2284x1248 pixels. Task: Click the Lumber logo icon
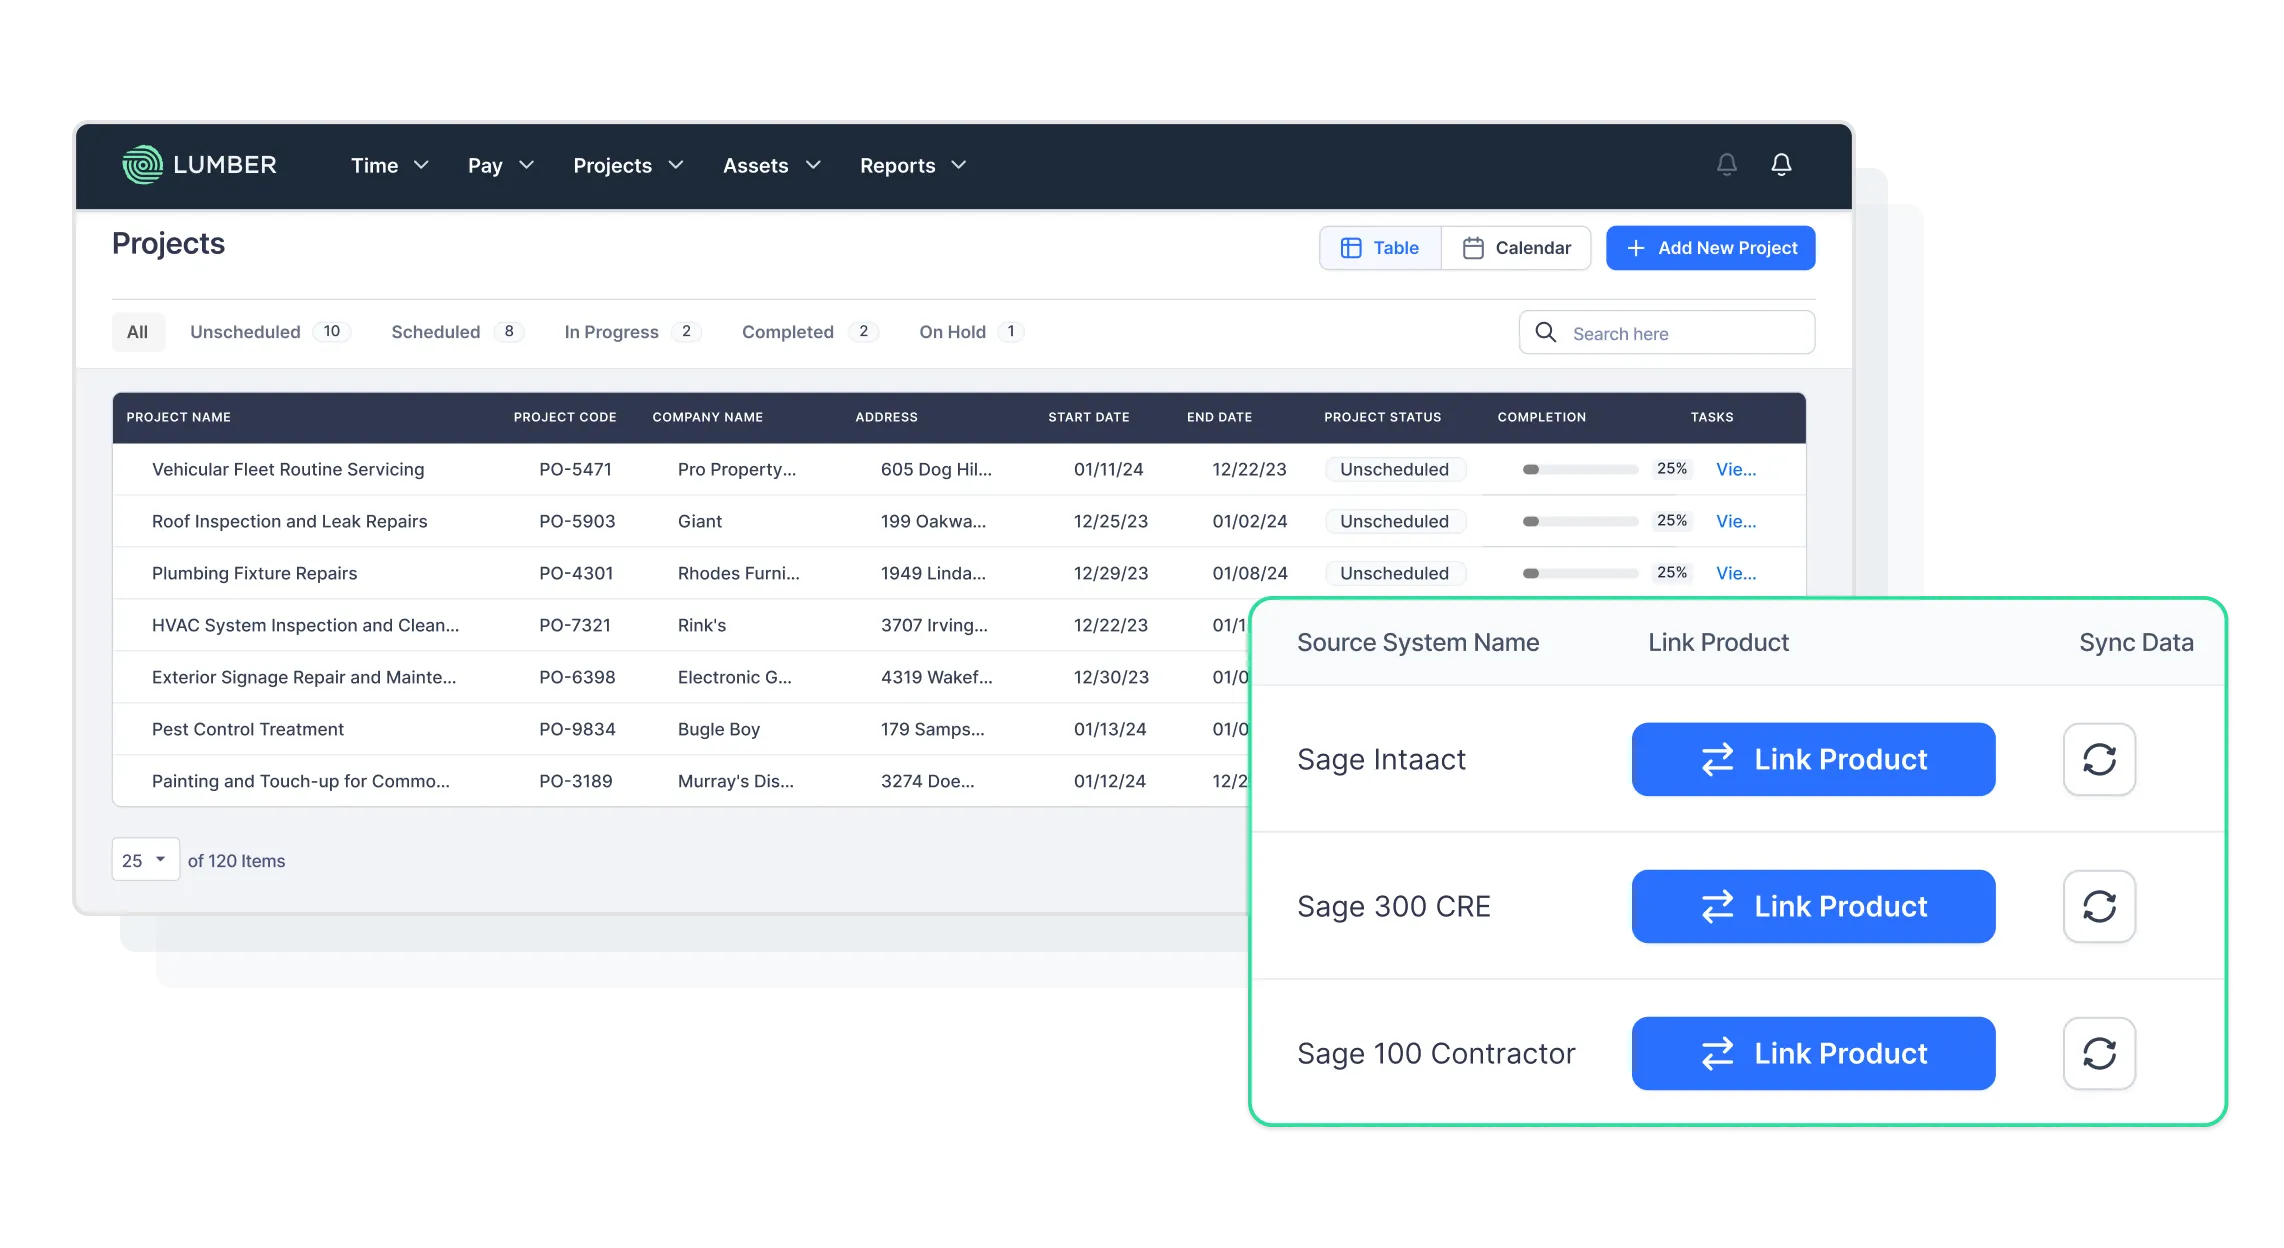(142, 165)
